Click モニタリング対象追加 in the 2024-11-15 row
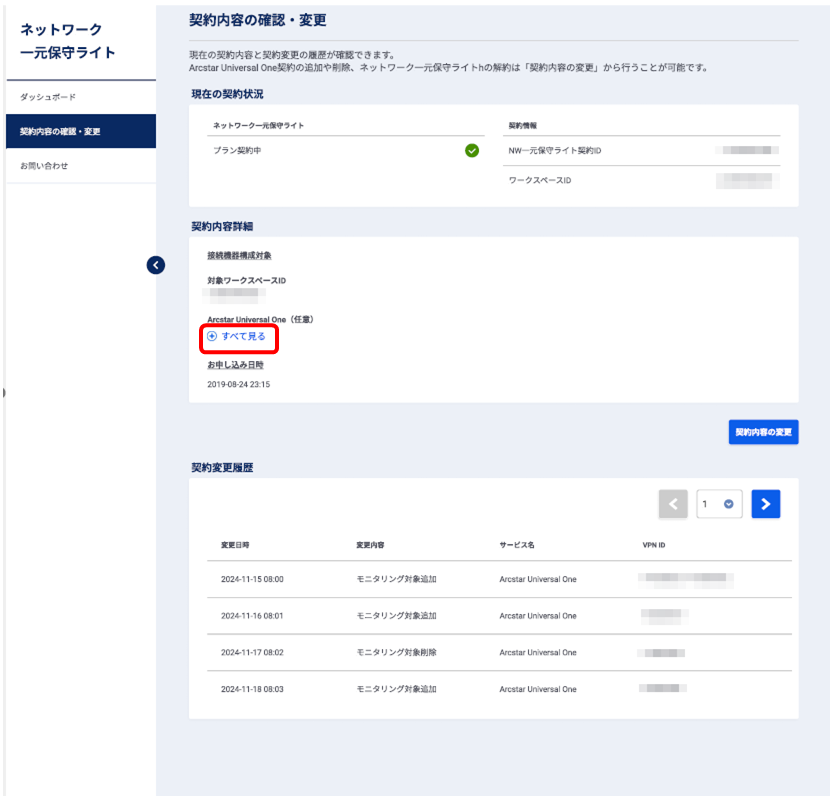 tap(396, 579)
